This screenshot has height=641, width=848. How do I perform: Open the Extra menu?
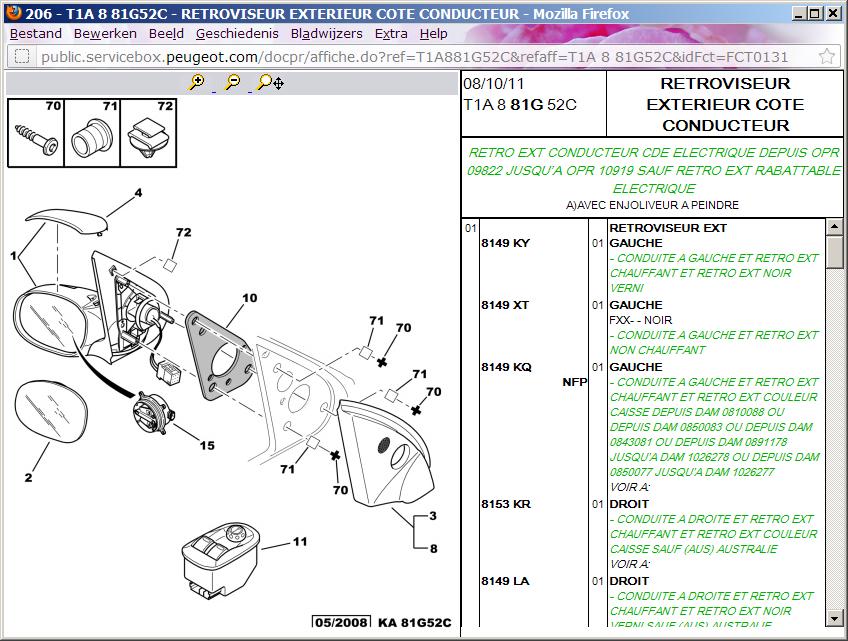pyautogui.click(x=391, y=34)
